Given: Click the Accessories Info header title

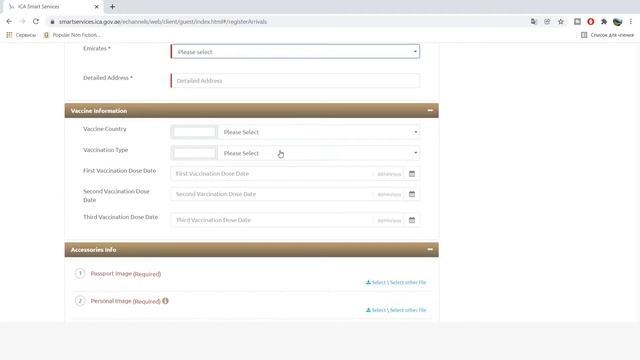Looking at the screenshot, I should (93, 249).
